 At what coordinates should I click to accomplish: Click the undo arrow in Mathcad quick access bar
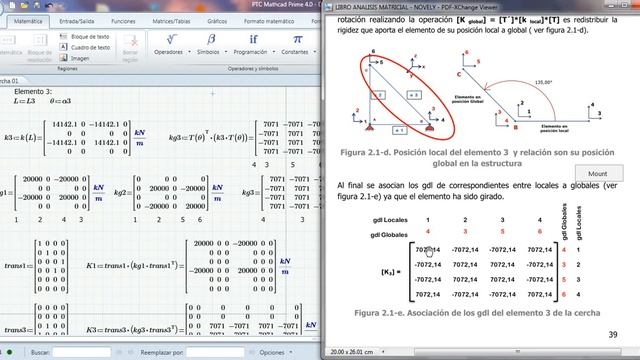pyautogui.click(x=50, y=5)
